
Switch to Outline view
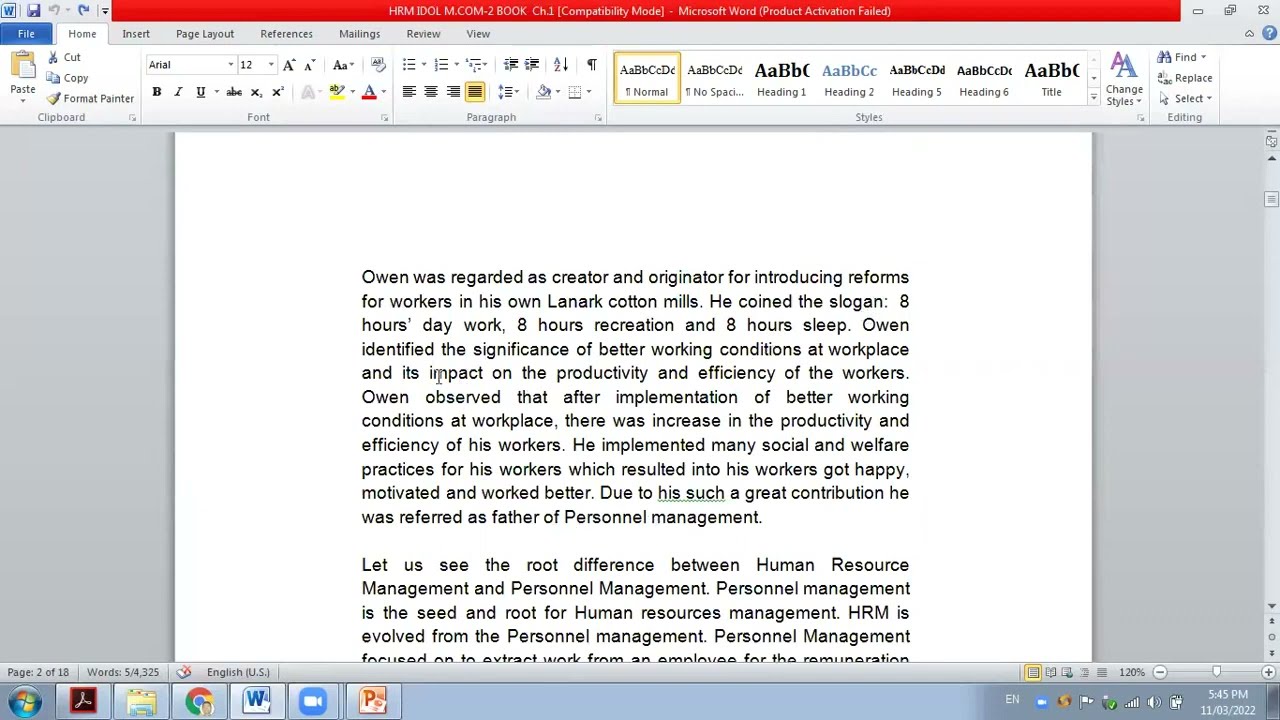tap(1084, 673)
